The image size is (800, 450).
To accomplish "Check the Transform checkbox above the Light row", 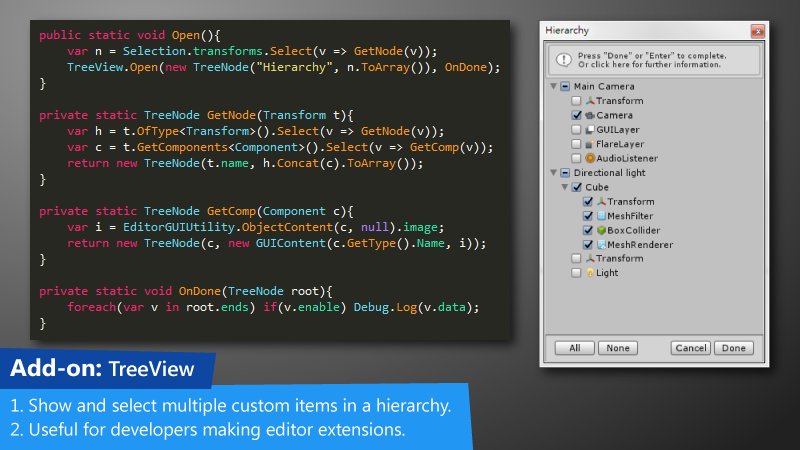I will pyautogui.click(x=577, y=258).
